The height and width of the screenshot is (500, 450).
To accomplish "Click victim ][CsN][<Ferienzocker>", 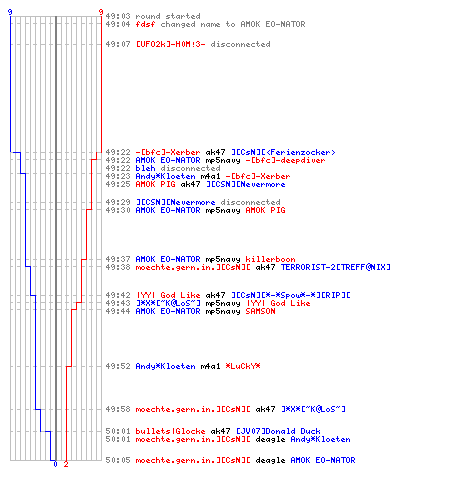I will [283, 152].
